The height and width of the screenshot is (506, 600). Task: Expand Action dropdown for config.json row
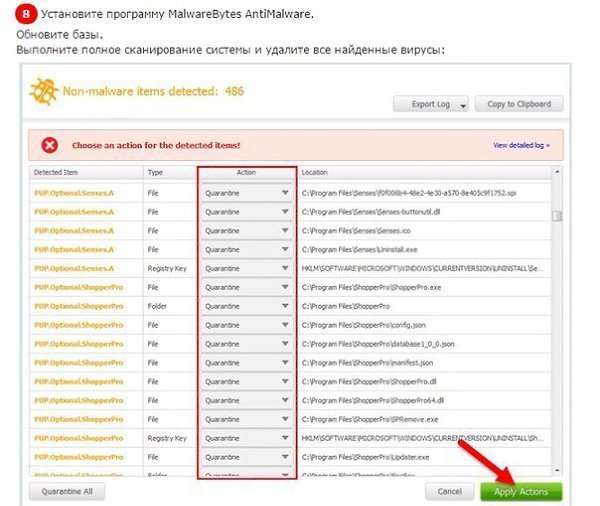(x=246, y=324)
